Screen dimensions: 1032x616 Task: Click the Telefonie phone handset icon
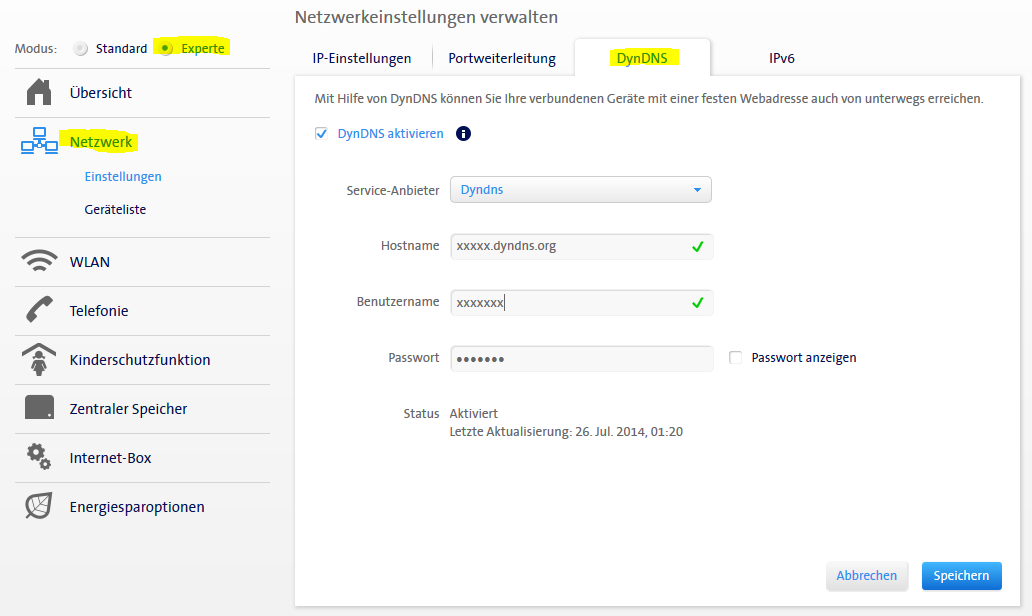[39, 311]
